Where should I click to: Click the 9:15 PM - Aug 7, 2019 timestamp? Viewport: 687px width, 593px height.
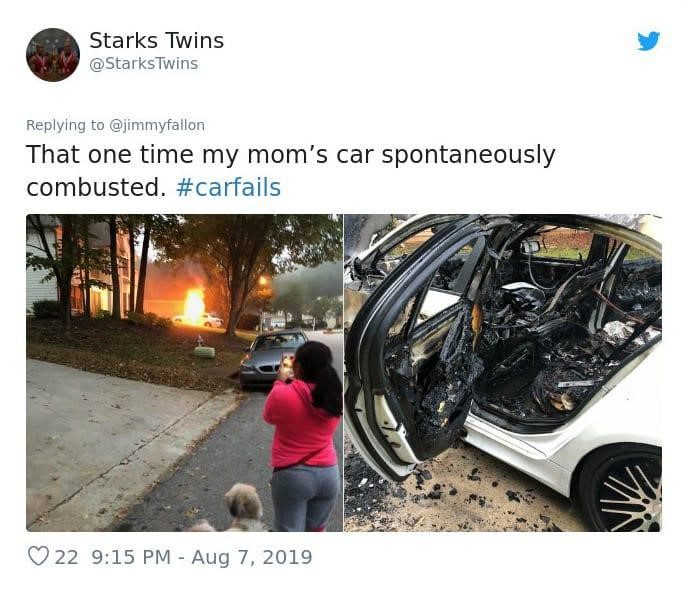(202, 557)
